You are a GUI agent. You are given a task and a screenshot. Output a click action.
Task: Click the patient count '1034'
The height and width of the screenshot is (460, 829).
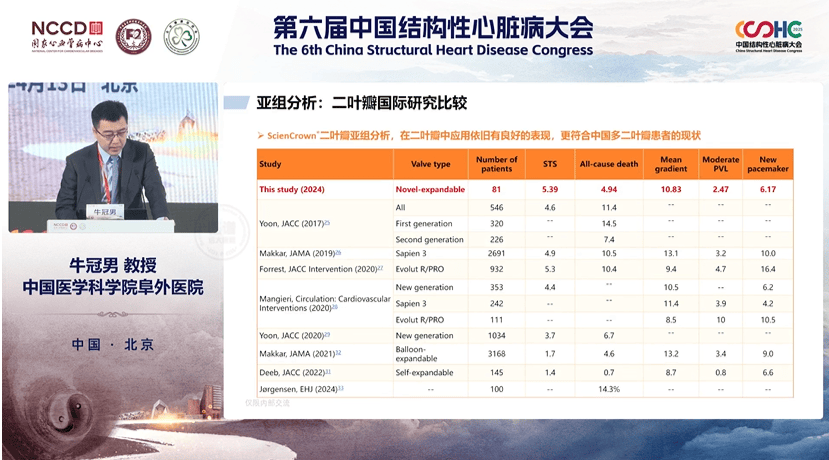[x=496, y=336]
